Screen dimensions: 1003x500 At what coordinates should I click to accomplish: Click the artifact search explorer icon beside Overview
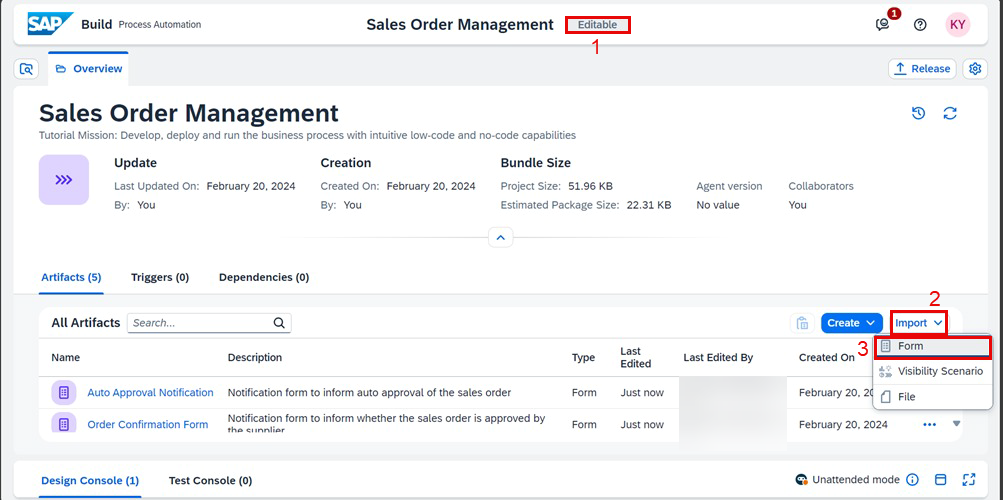26,69
